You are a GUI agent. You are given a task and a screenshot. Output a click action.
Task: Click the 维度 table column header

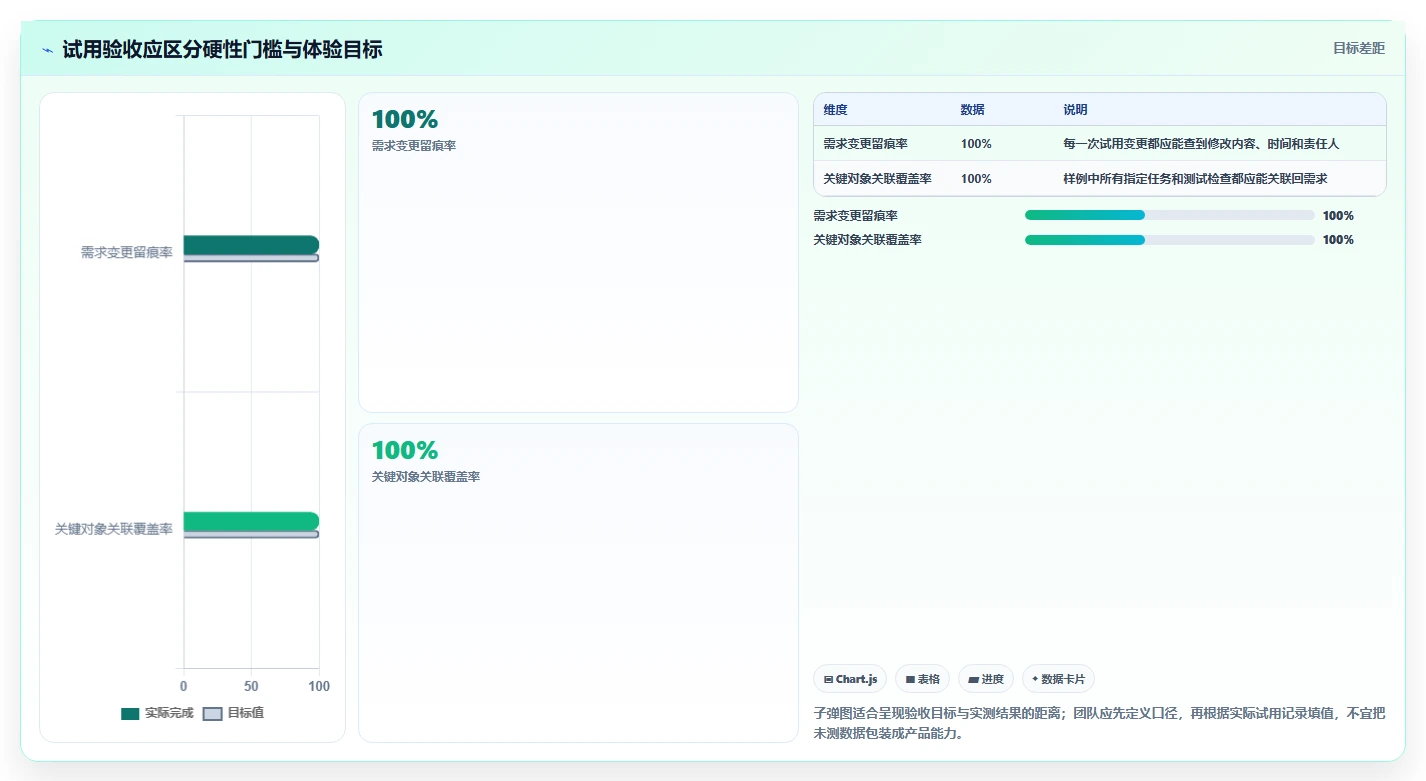(836, 110)
